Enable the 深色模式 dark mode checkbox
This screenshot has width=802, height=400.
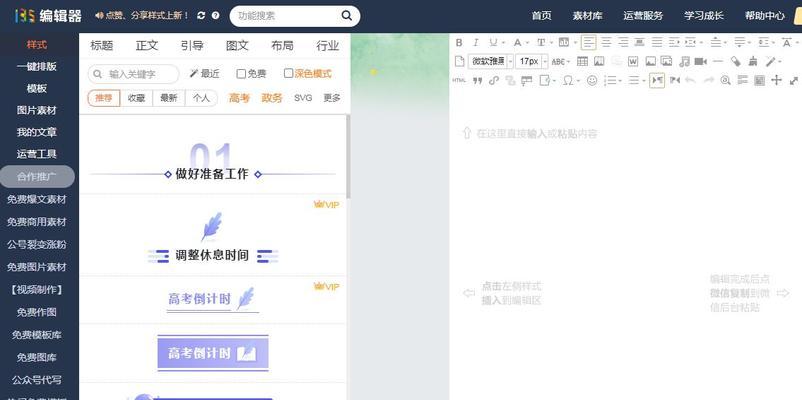[288, 74]
